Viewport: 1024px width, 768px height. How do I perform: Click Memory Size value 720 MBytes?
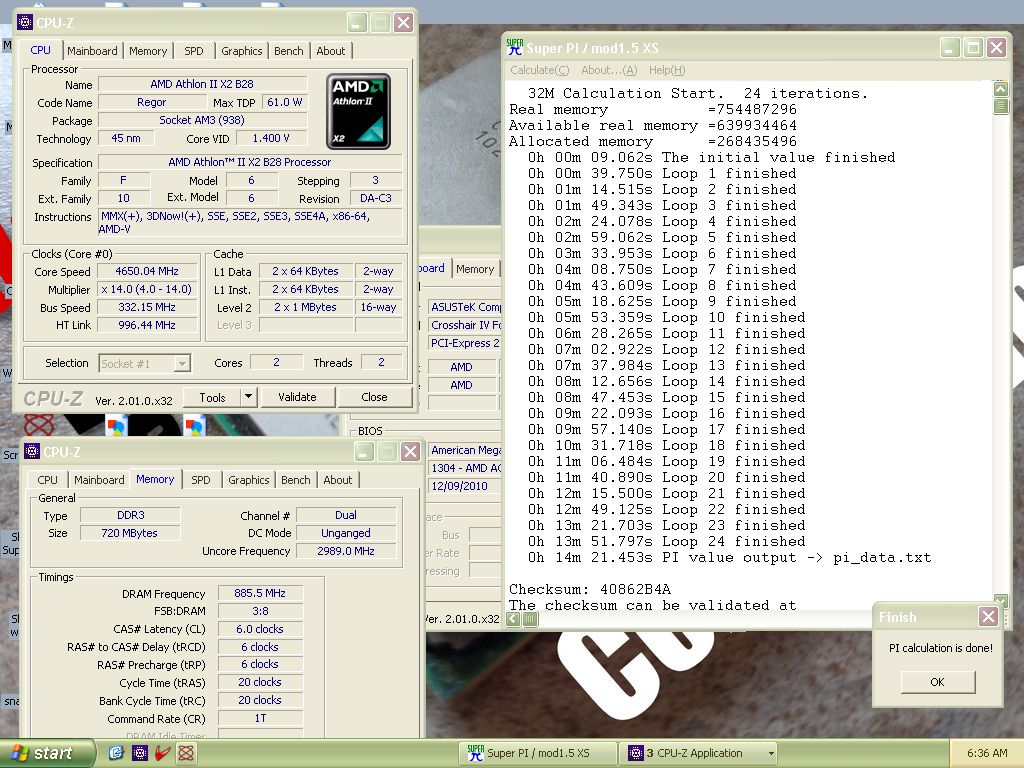coord(129,533)
